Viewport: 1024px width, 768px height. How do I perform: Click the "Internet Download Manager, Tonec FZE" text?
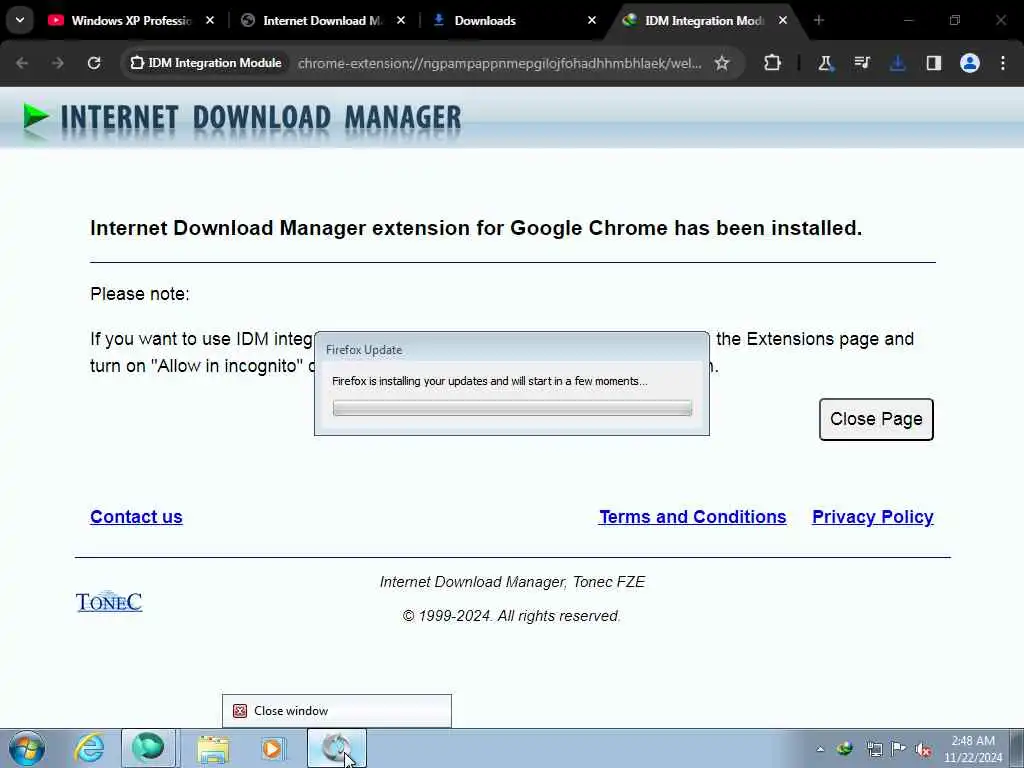[513, 582]
